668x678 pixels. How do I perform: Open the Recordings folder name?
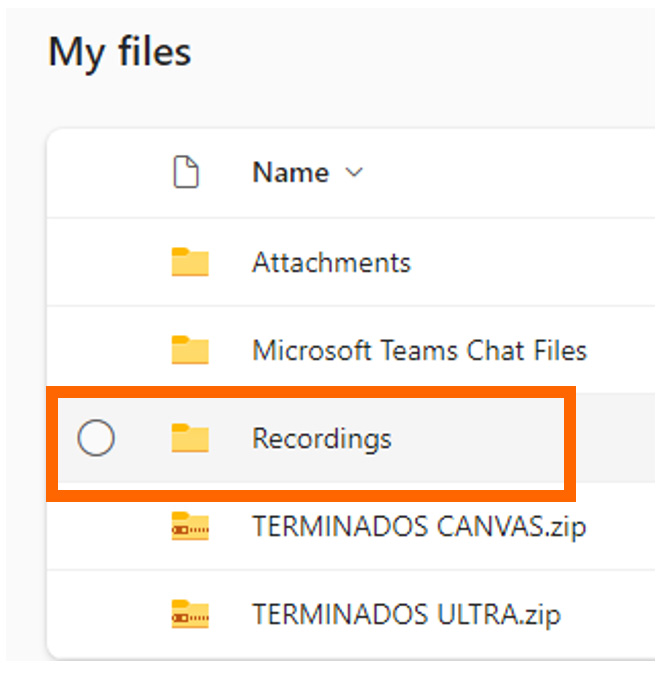[321, 438]
